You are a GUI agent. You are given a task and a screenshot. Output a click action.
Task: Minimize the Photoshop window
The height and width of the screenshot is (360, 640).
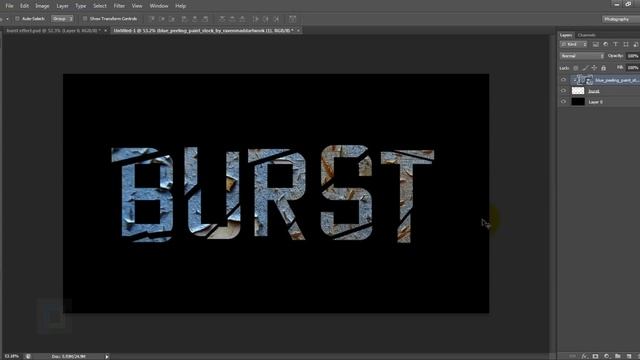[617, 4]
